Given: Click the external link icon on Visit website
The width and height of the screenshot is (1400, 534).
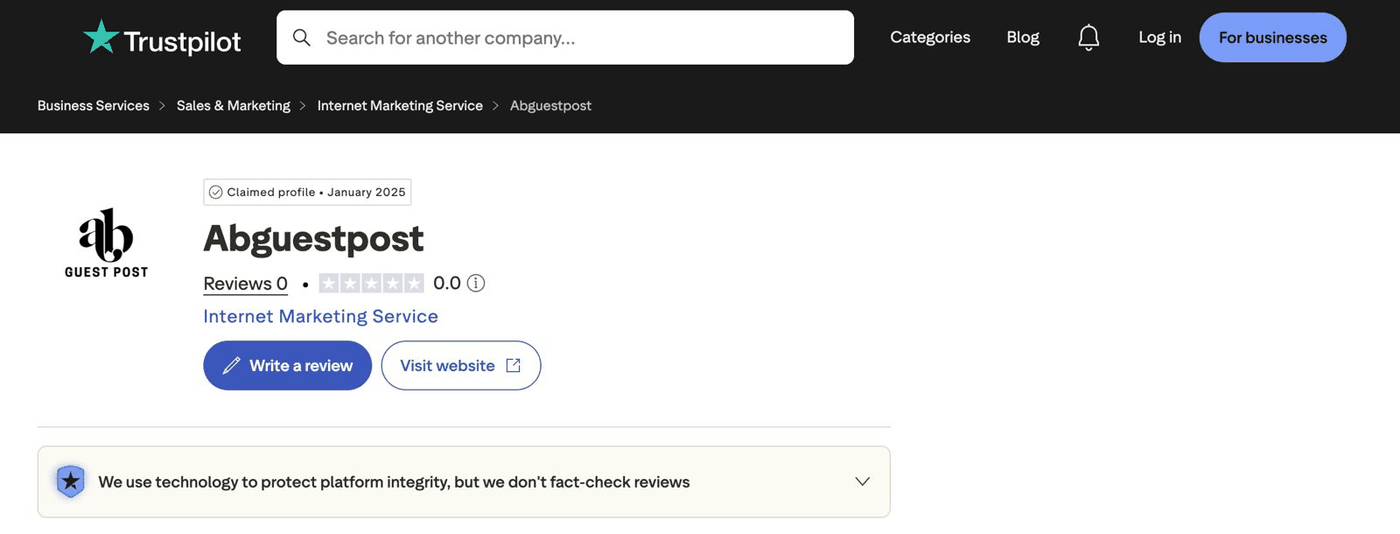Looking at the screenshot, I should 513,366.
